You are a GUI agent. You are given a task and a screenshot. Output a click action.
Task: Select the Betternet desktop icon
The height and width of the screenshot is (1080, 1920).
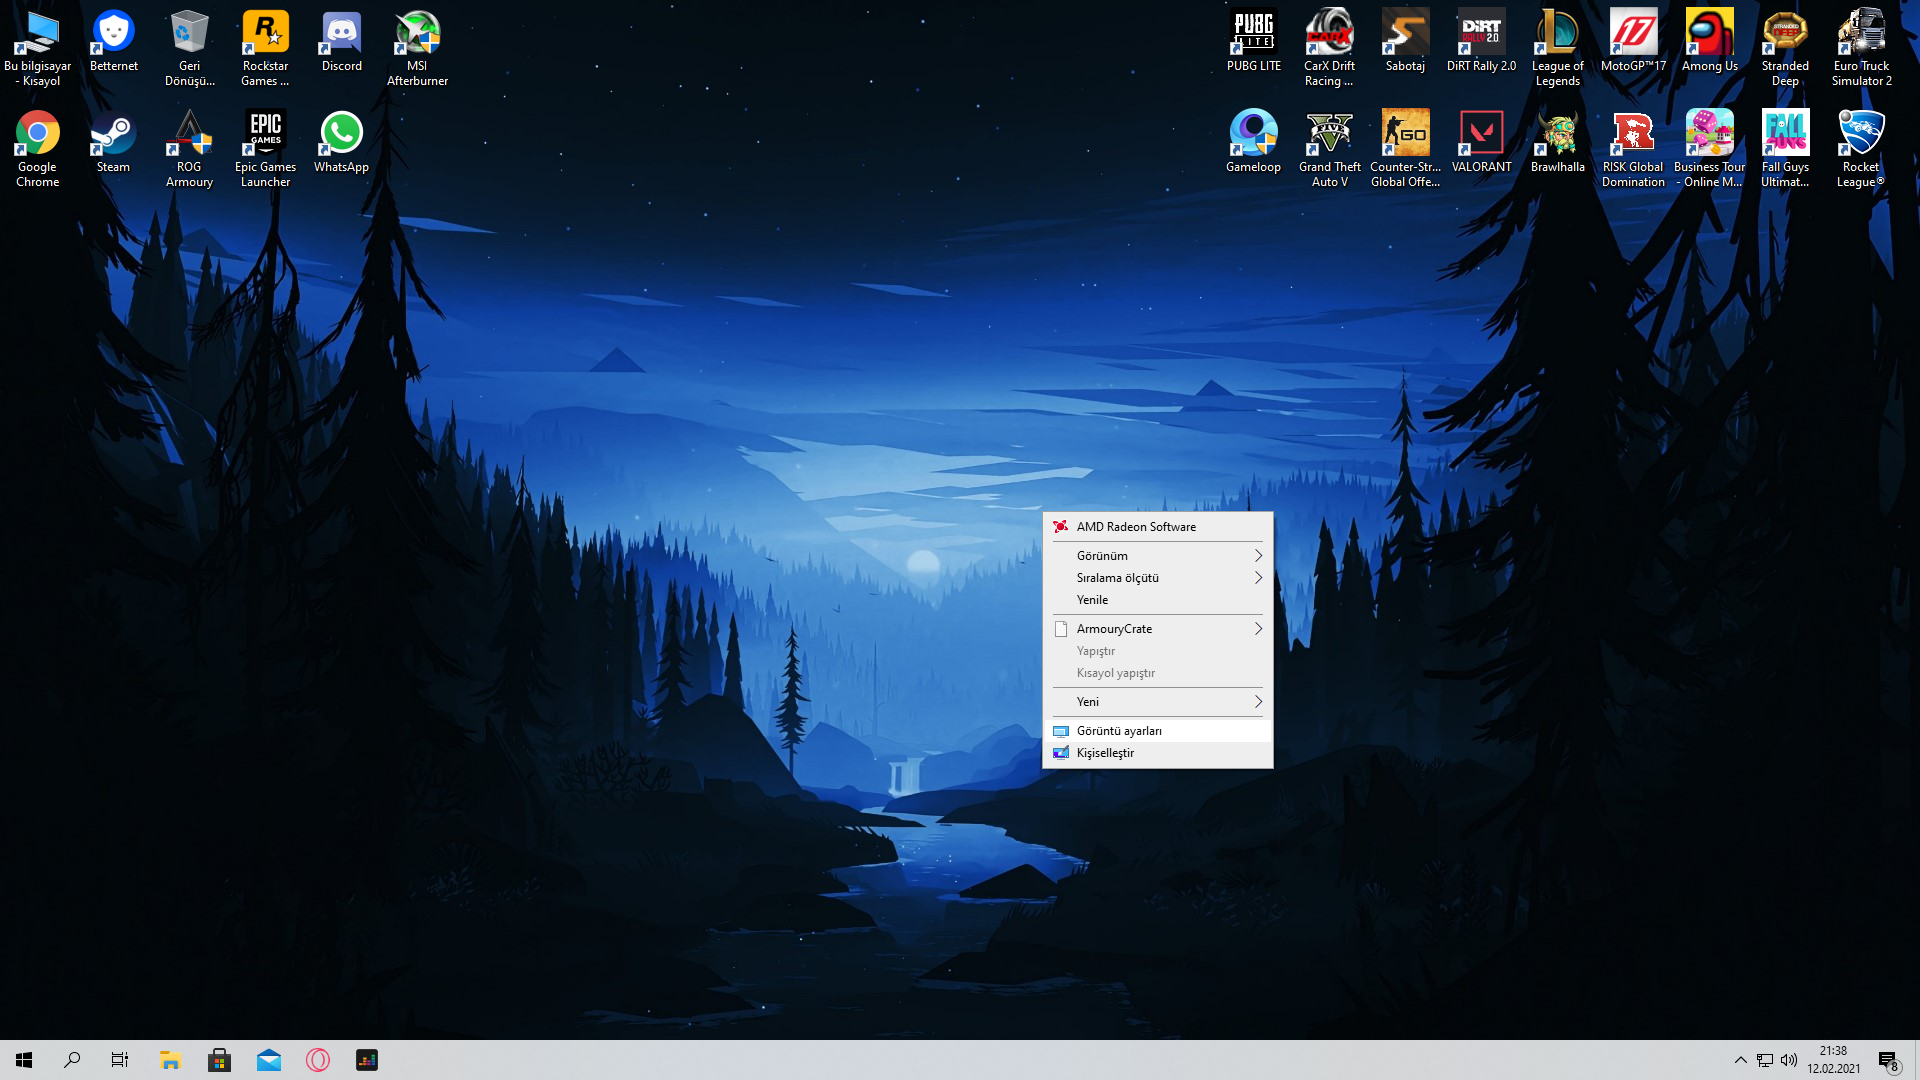[114, 41]
